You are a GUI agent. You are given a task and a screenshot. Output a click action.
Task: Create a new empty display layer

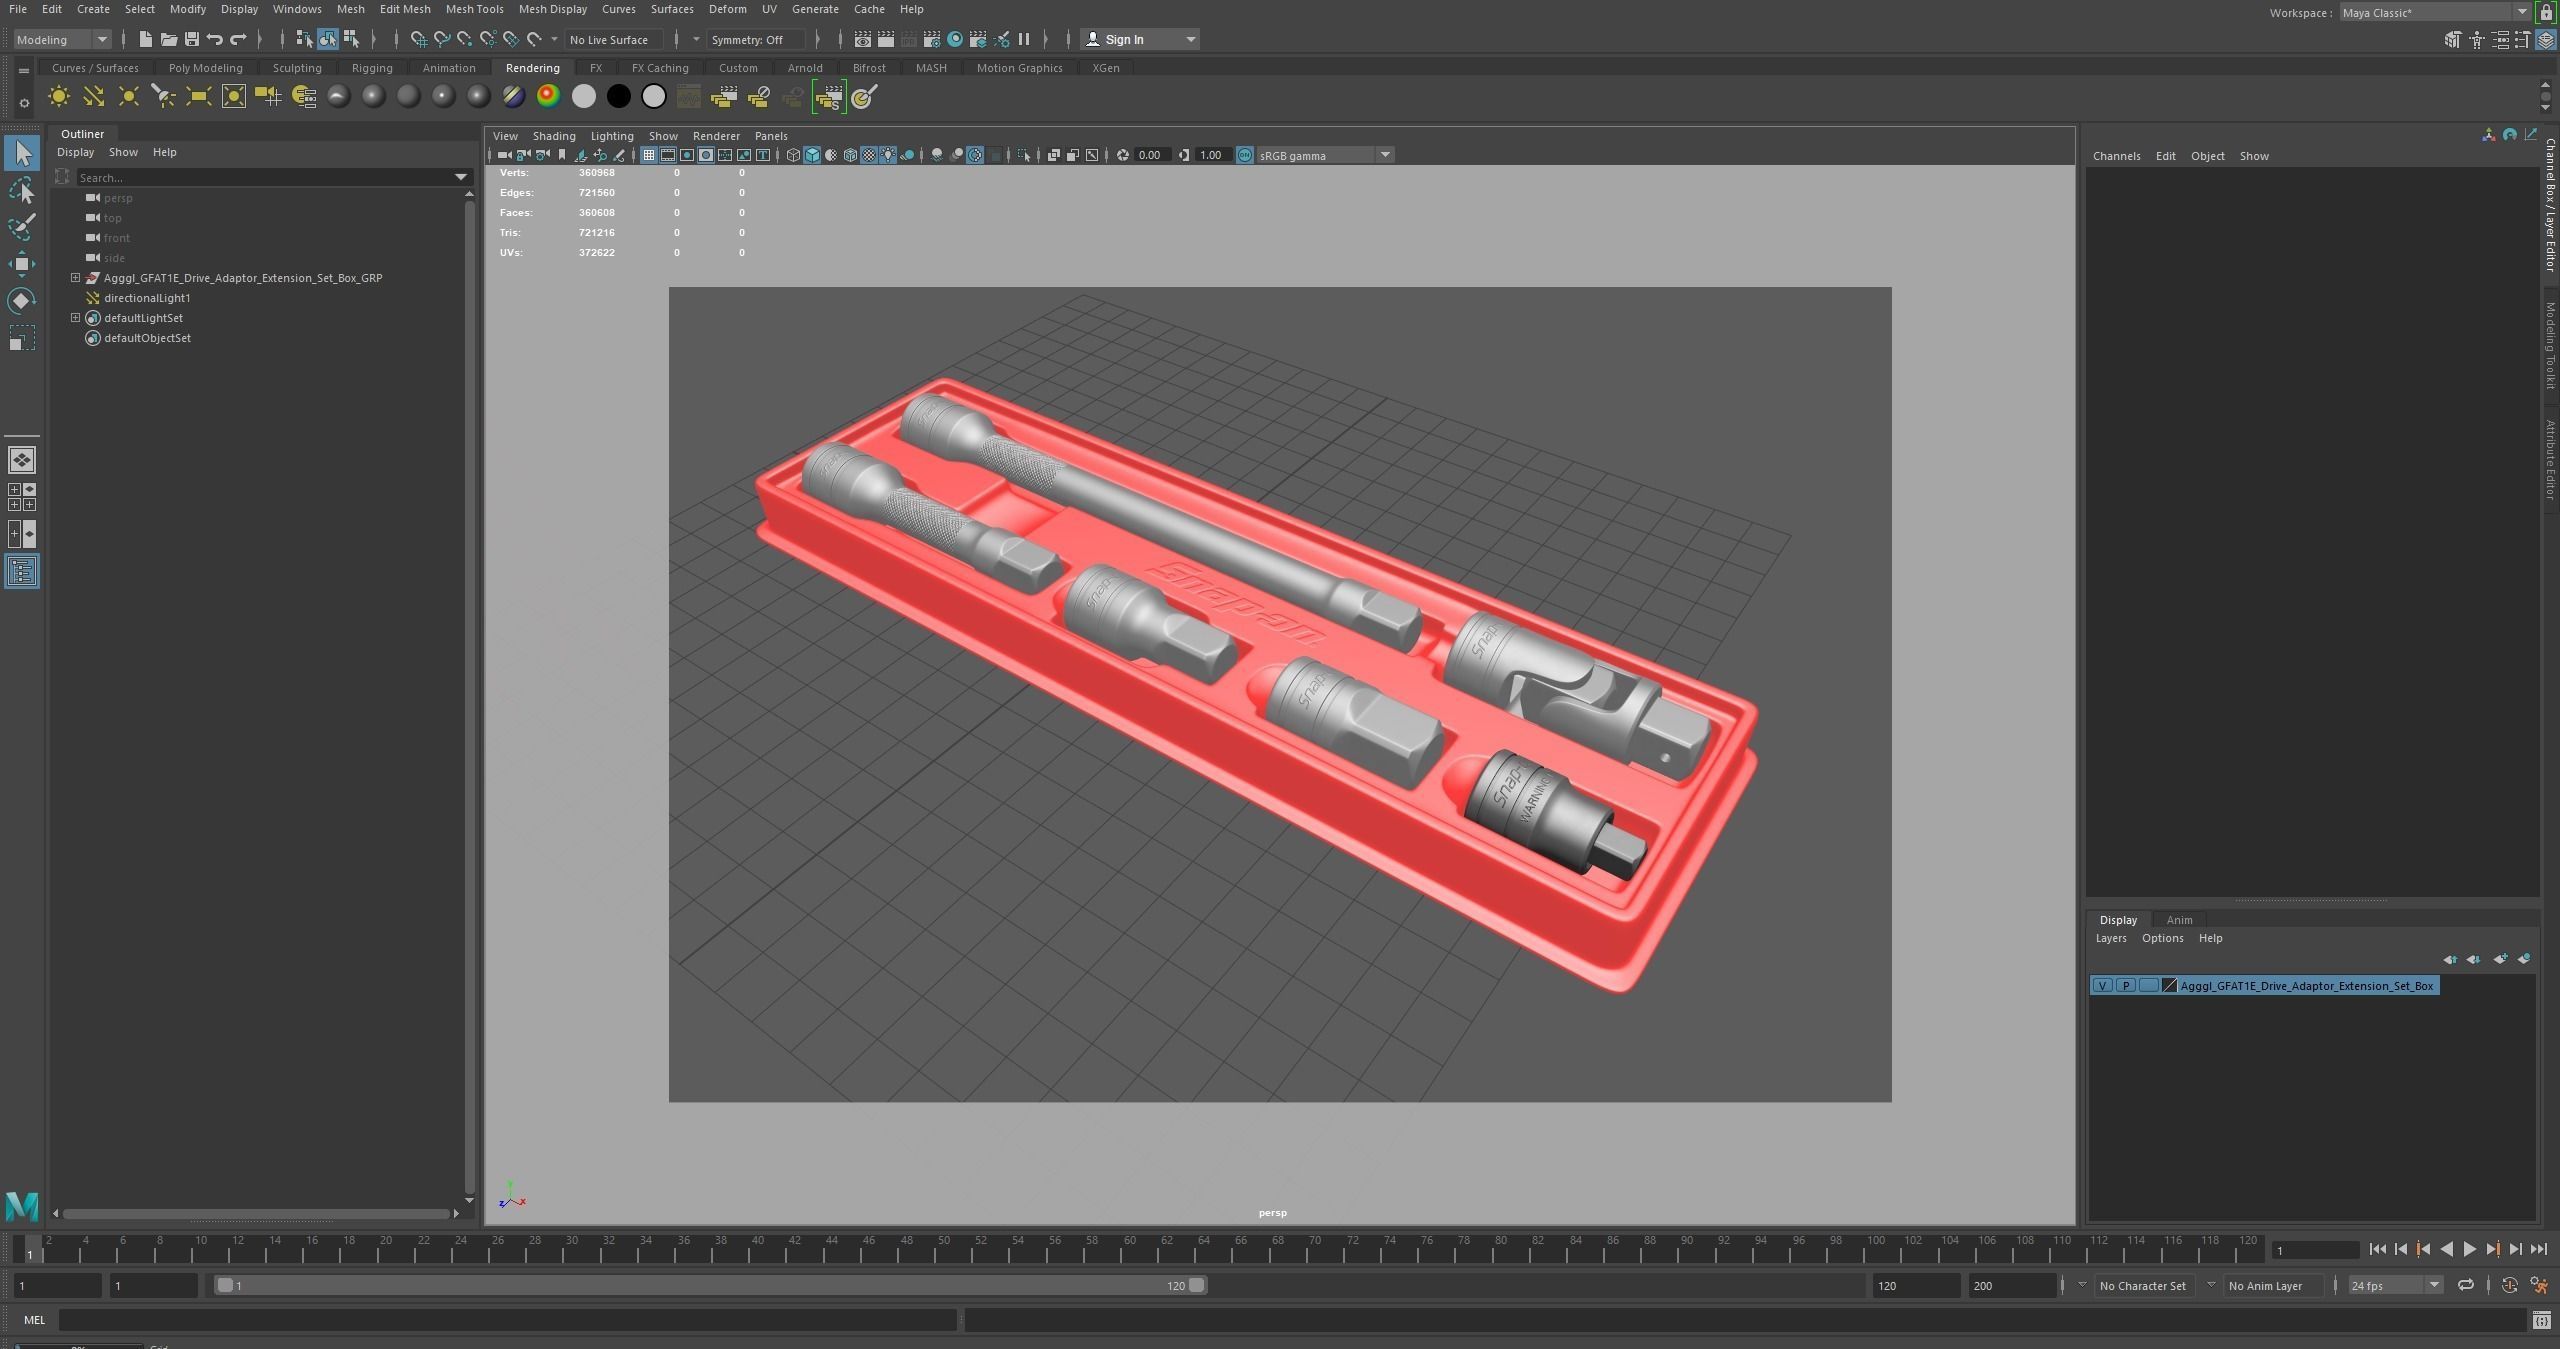click(2500, 959)
